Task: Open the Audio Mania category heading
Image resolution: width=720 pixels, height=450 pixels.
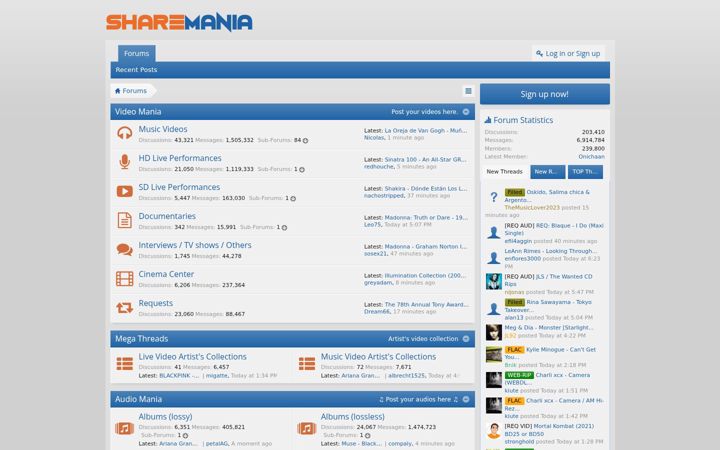Action: pyautogui.click(x=138, y=399)
